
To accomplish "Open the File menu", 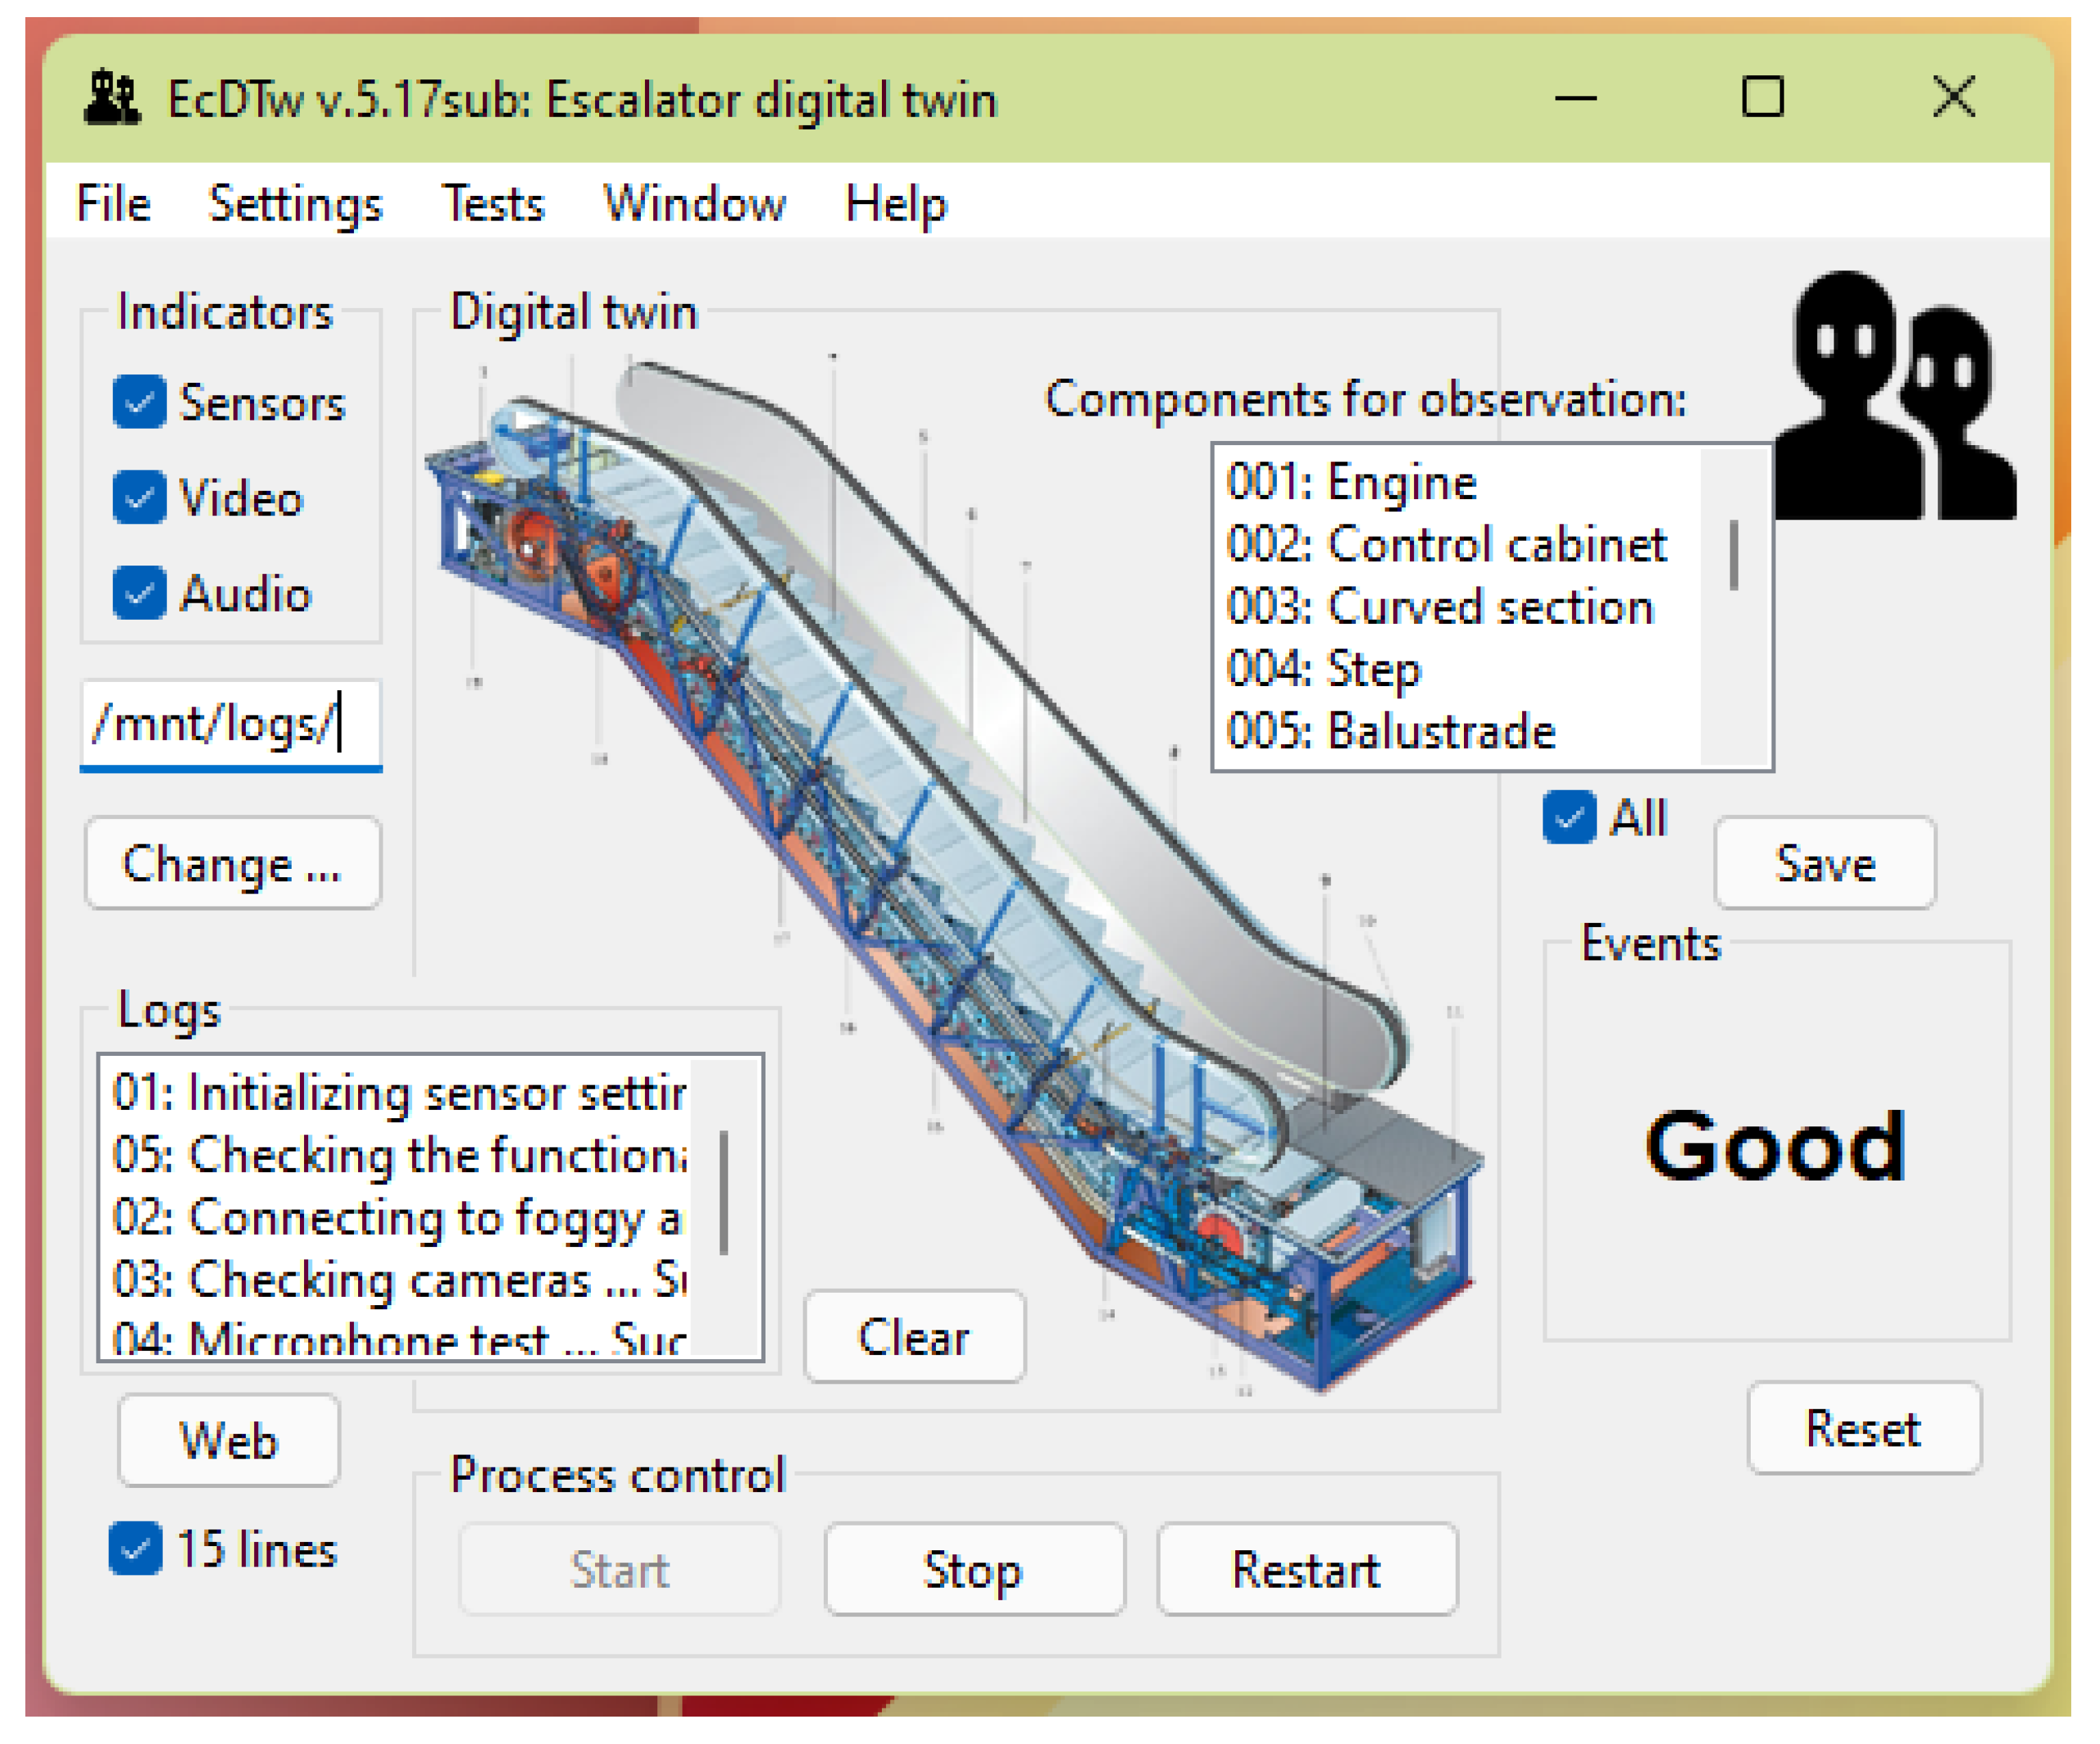I will pyautogui.click(x=113, y=204).
